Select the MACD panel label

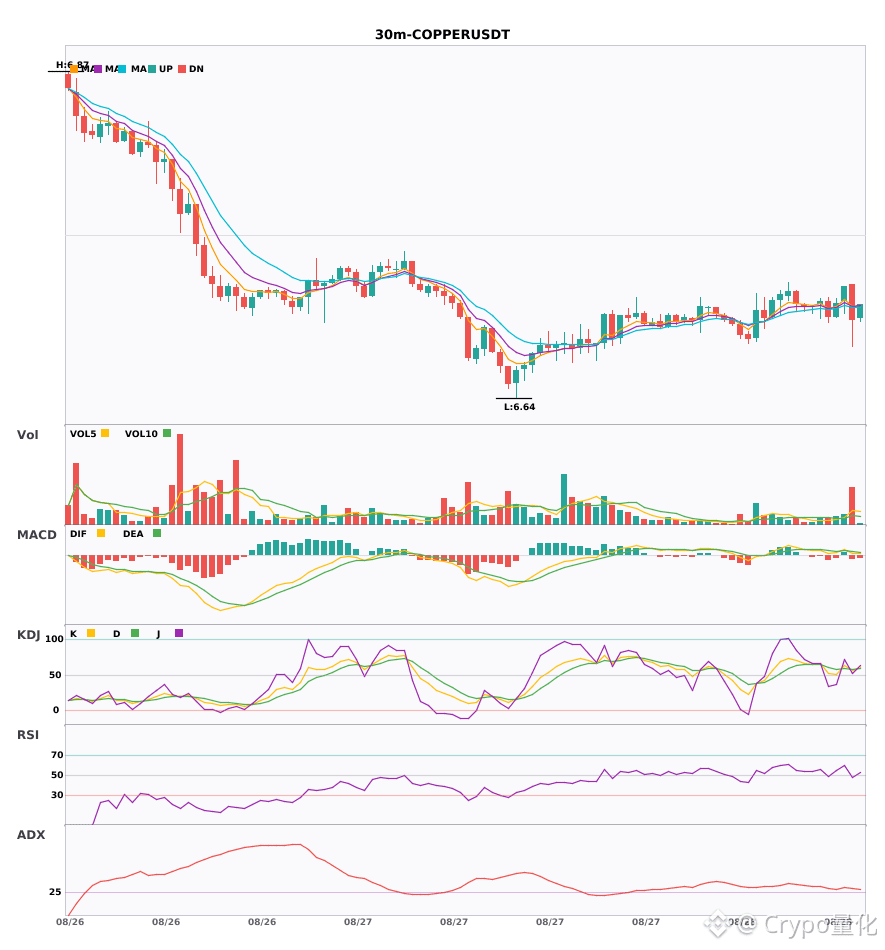36,535
